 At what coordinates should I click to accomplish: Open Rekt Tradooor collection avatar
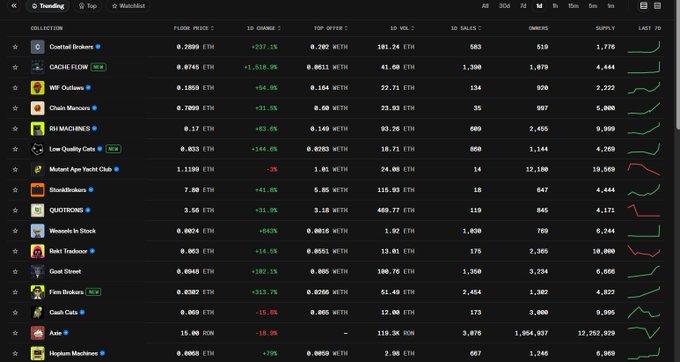38,251
